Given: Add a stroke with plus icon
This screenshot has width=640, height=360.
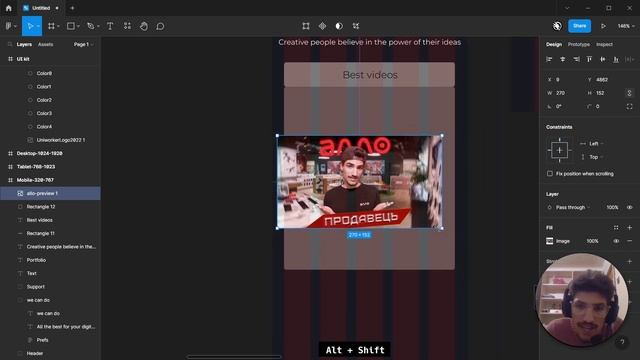Looking at the screenshot, I should click(629, 261).
